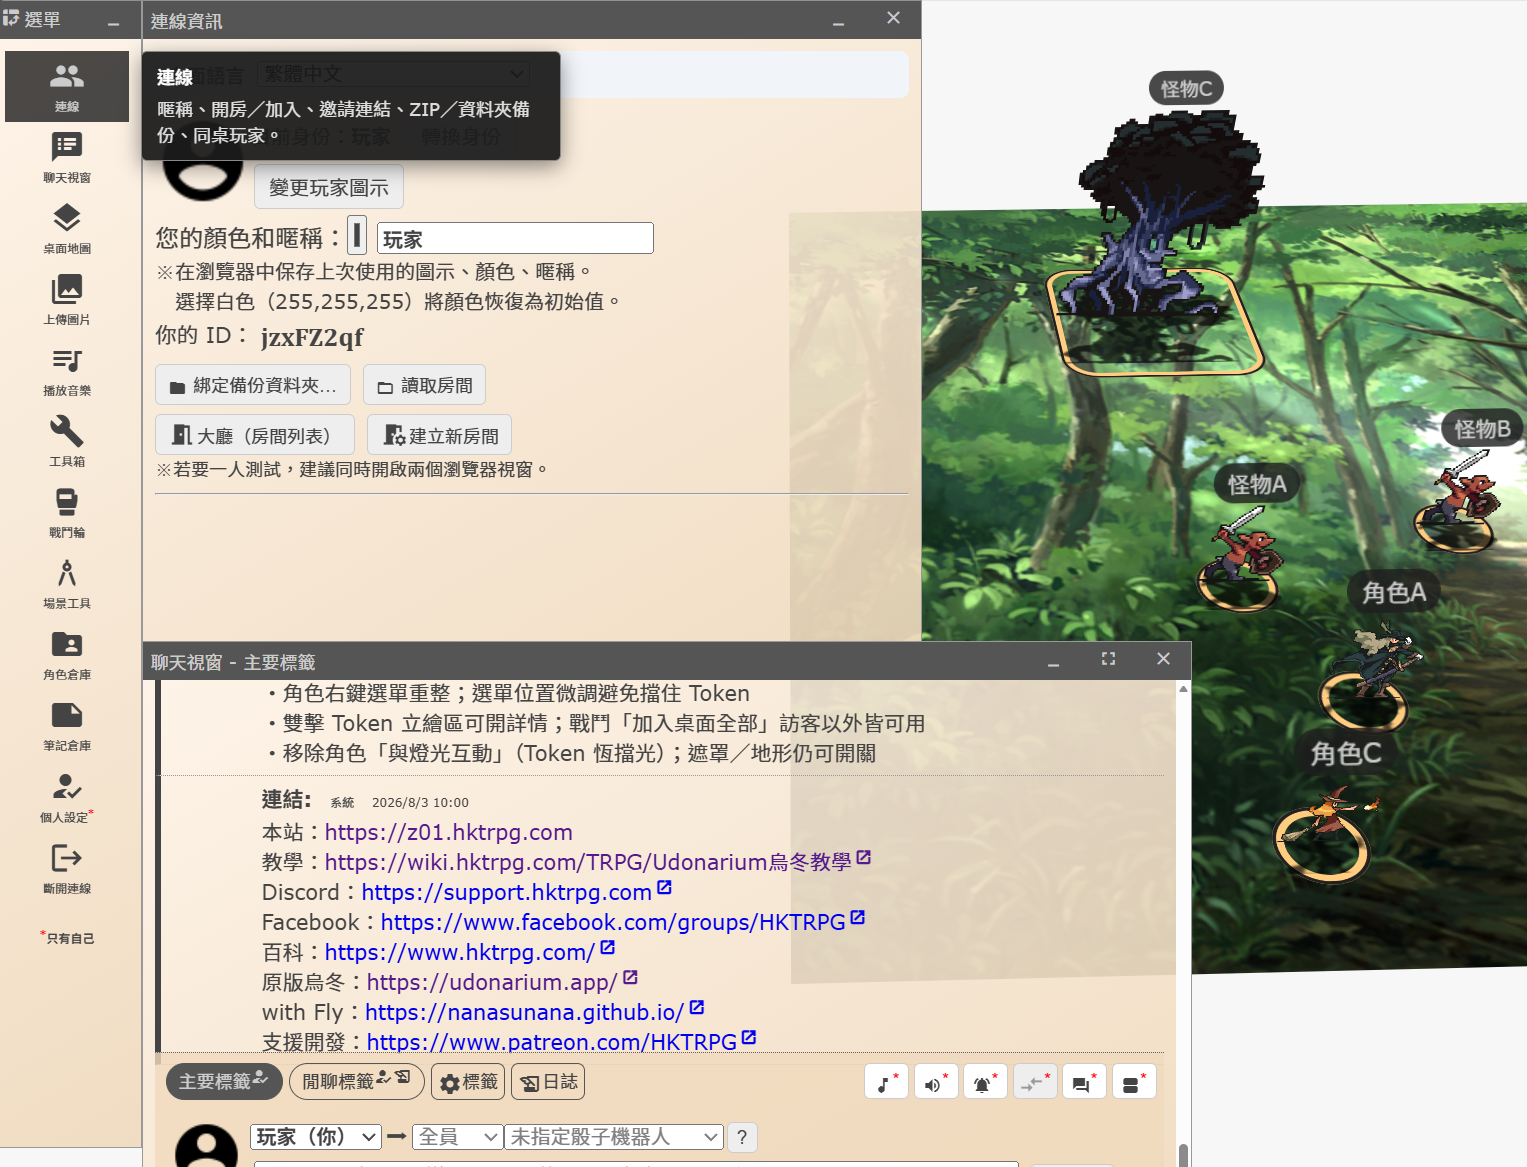Image resolution: width=1527 pixels, height=1167 pixels.
Task: Click the question mark help button
Action: 741,1137
